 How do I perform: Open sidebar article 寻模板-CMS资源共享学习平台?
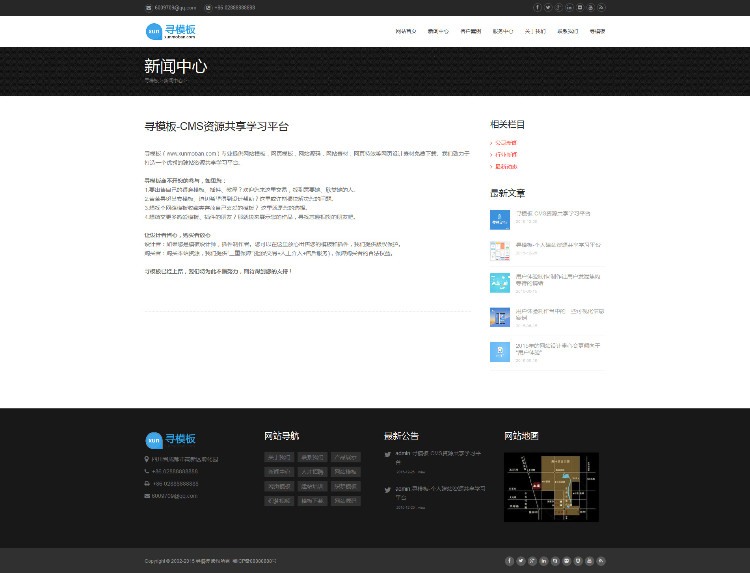click(x=553, y=213)
